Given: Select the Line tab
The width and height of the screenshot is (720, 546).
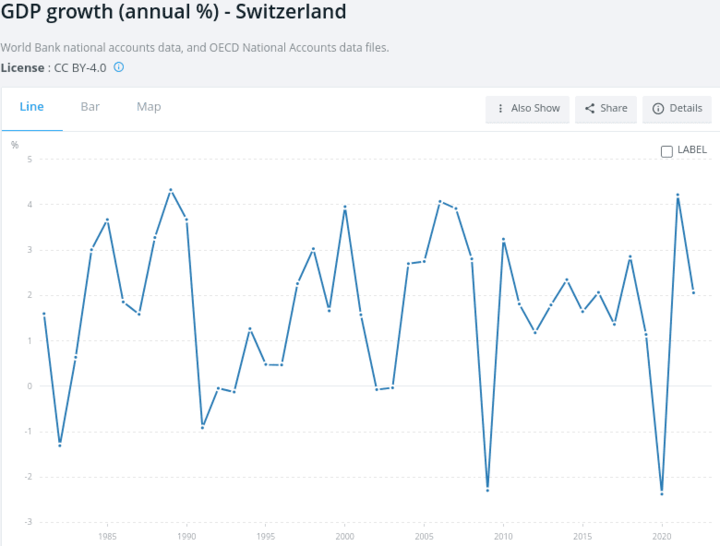Looking at the screenshot, I should [32, 107].
